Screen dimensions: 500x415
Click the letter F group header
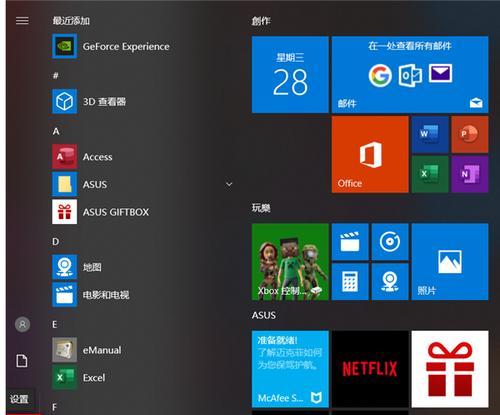click(x=55, y=407)
